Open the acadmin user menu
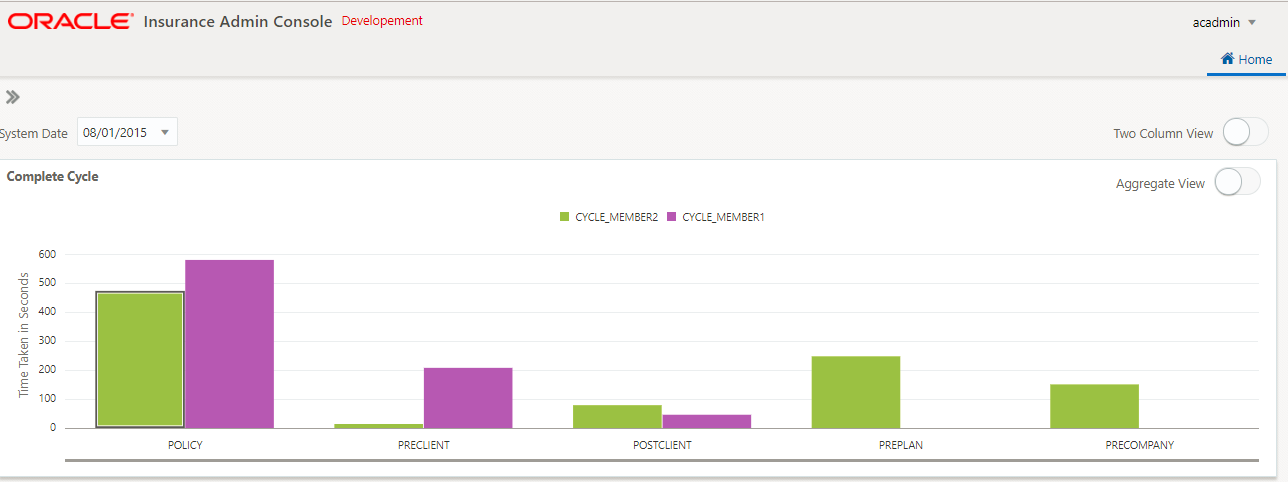Viewport: 1288px width, 482px height. [1224, 22]
